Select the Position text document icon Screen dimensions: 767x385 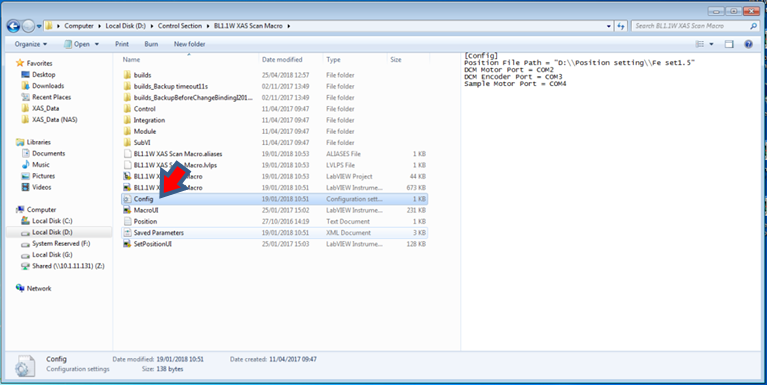pos(127,221)
